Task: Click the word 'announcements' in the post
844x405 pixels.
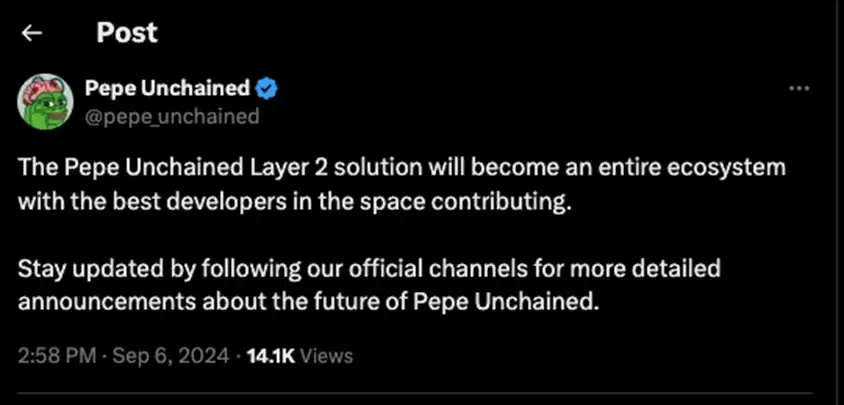Action: coord(92,298)
